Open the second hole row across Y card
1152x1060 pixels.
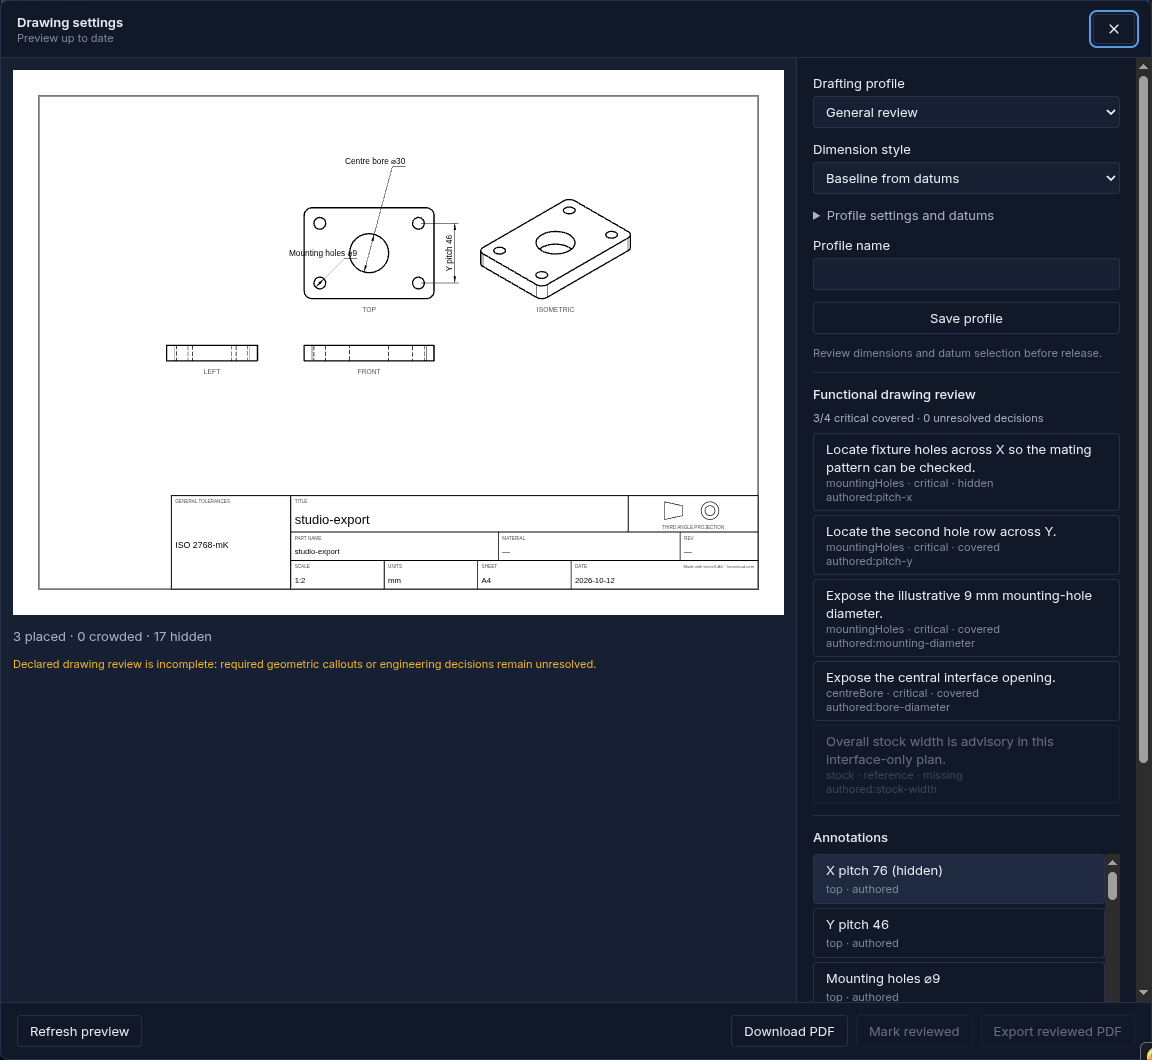[x=965, y=544]
